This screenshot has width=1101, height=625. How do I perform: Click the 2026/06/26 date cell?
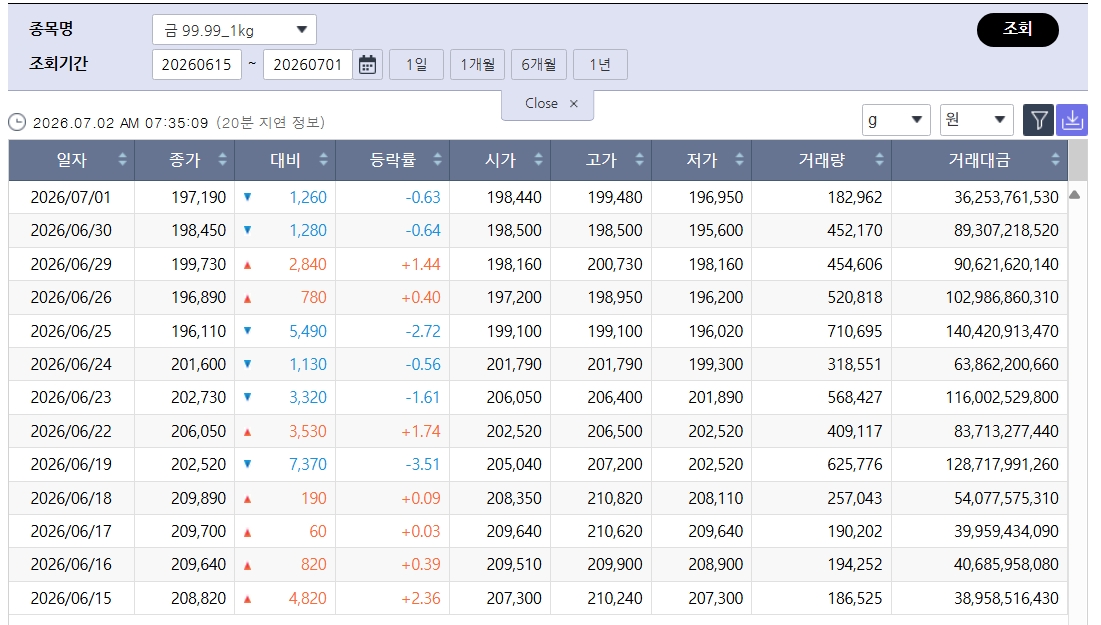[71, 298]
